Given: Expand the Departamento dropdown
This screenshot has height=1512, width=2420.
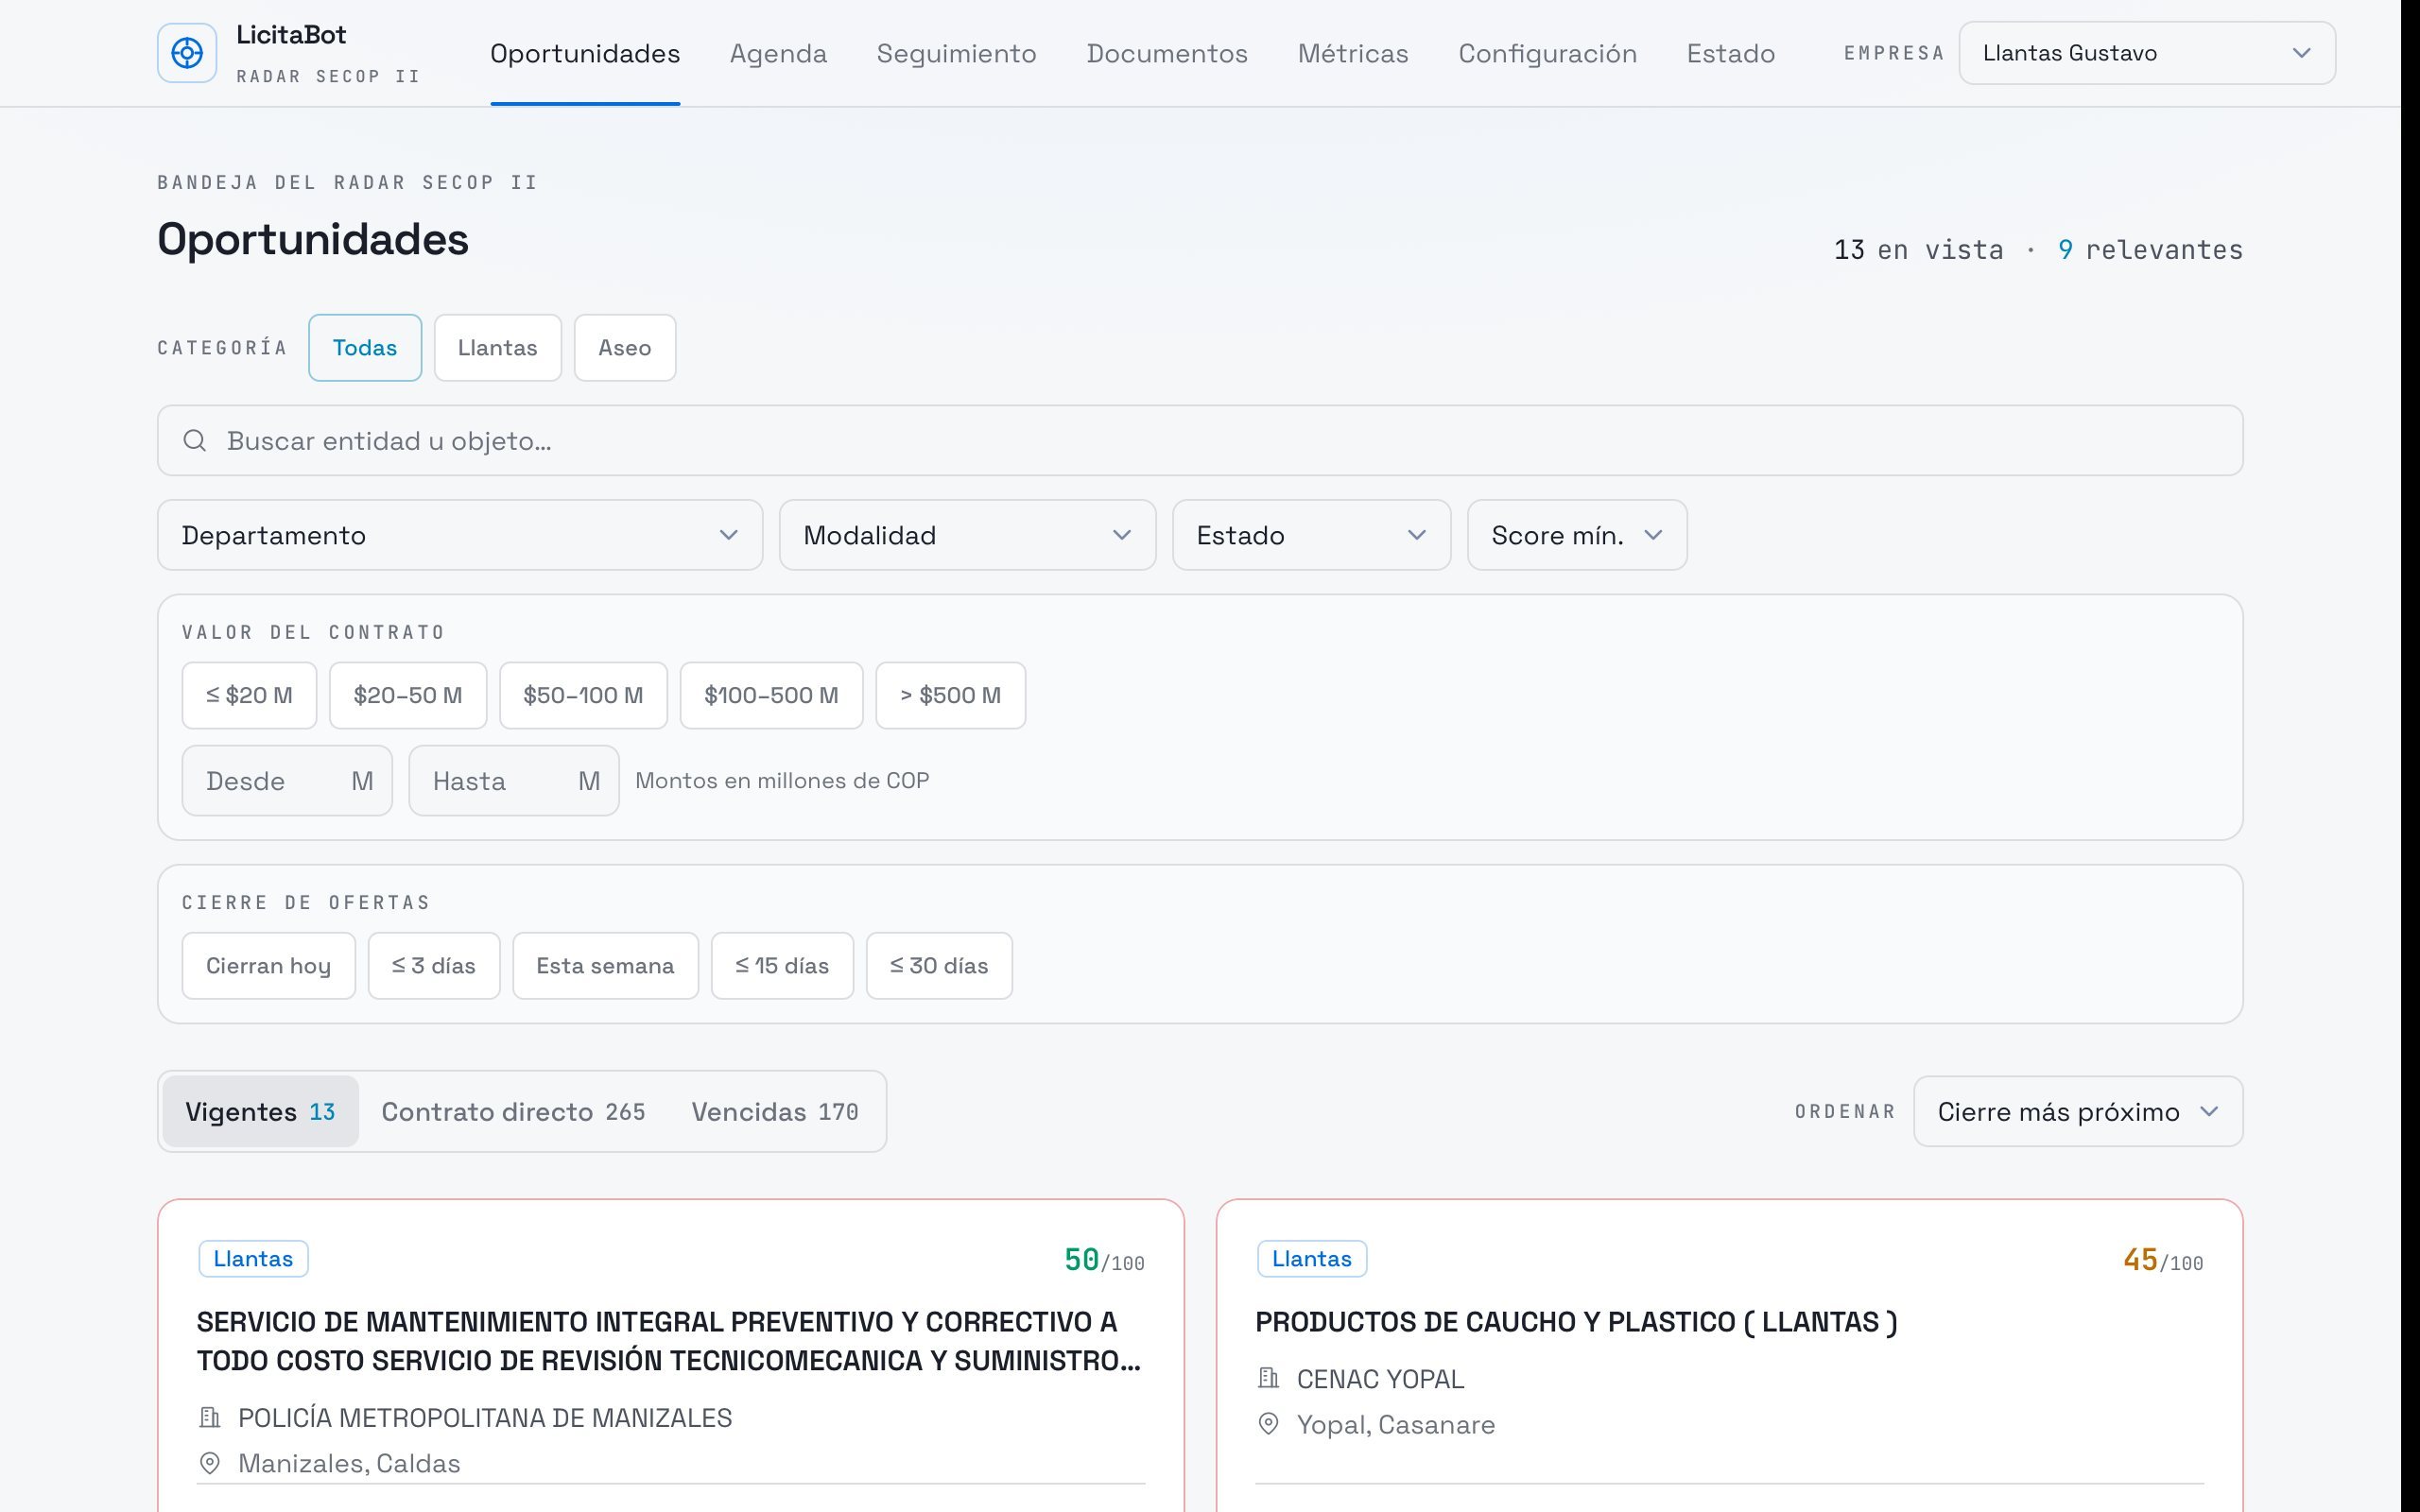Looking at the screenshot, I should tap(460, 535).
